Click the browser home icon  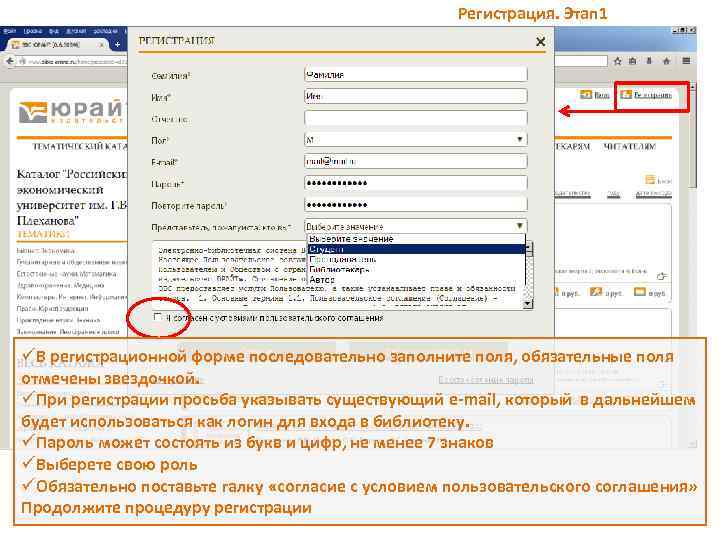pyautogui.click(x=666, y=61)
